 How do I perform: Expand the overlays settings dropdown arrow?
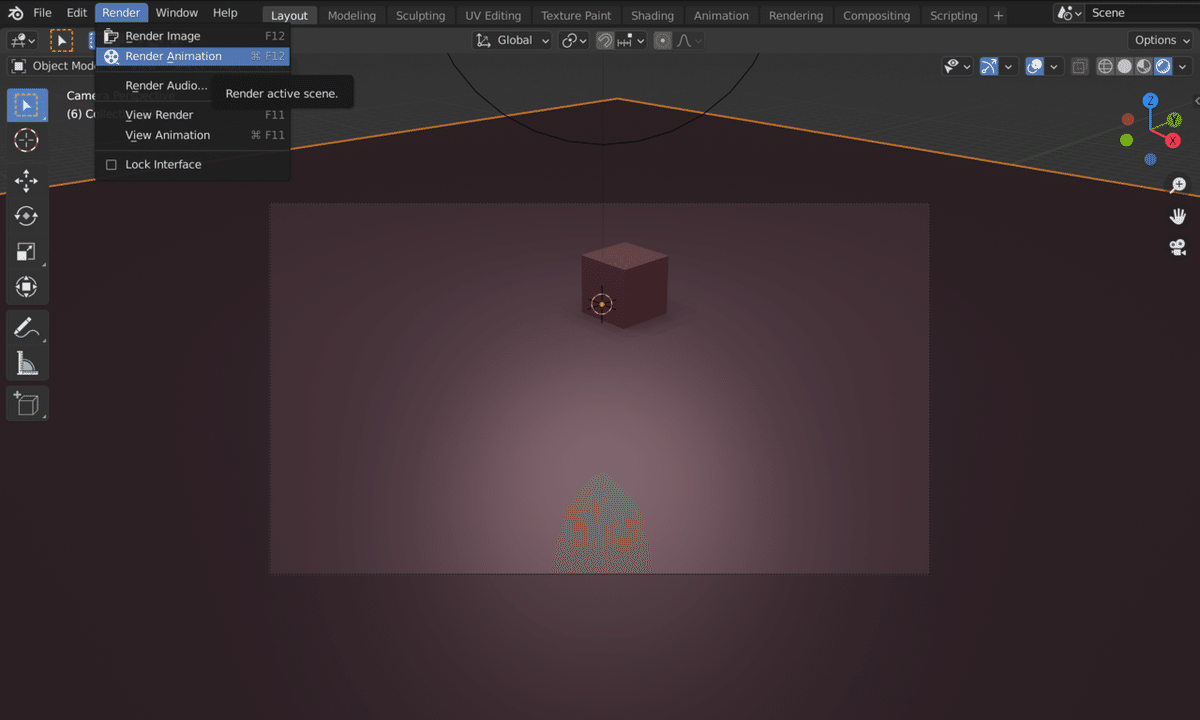coord(1055,66)
